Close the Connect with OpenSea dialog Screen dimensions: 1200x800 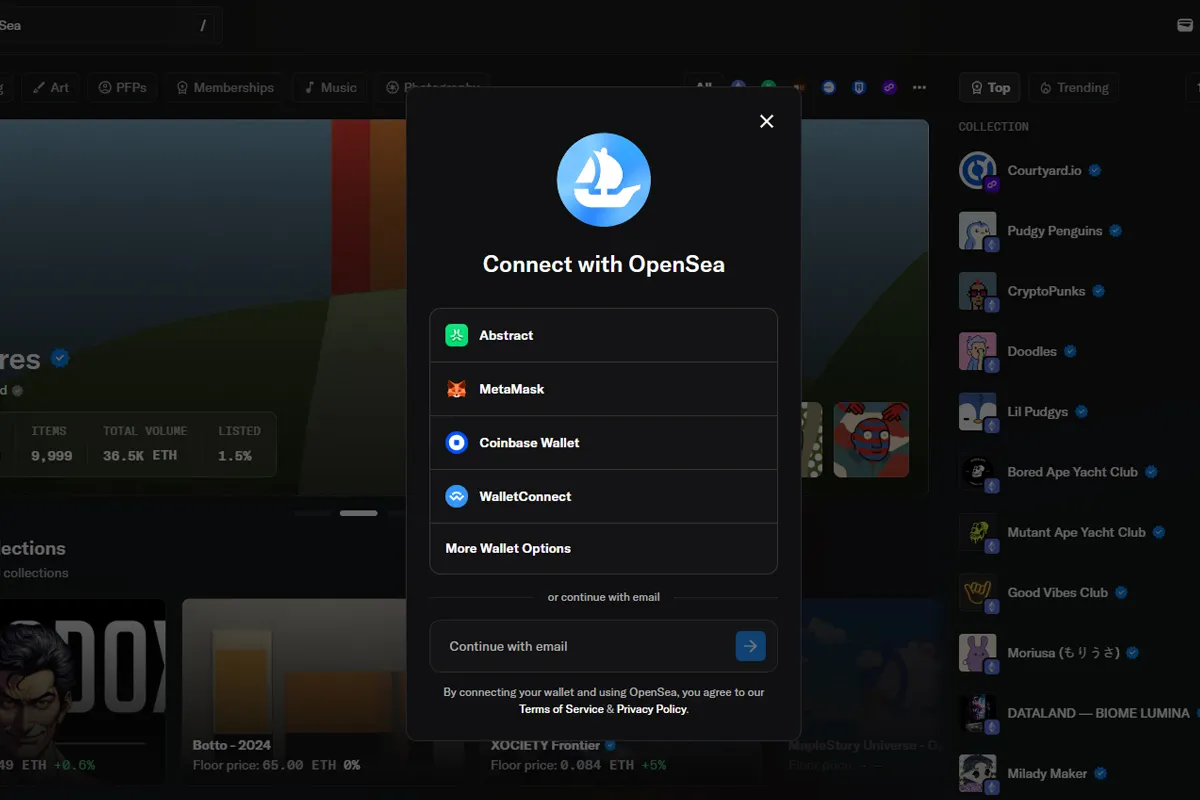click(x=767, y=121)
